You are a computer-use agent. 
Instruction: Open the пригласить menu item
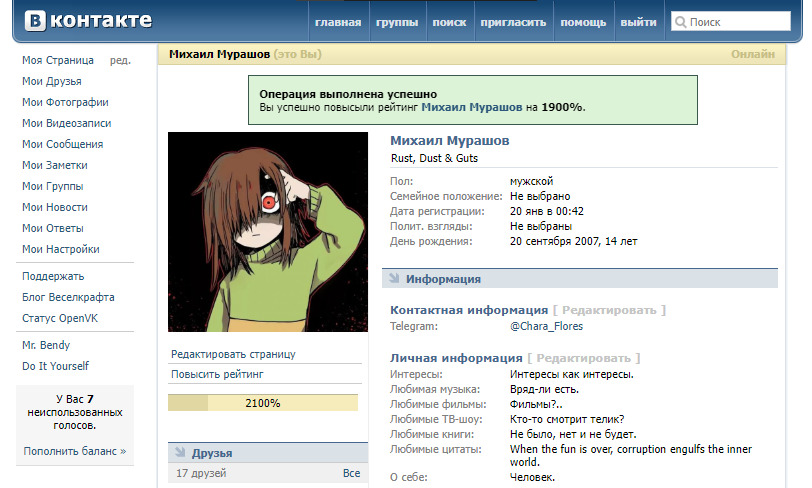[513, 22]
